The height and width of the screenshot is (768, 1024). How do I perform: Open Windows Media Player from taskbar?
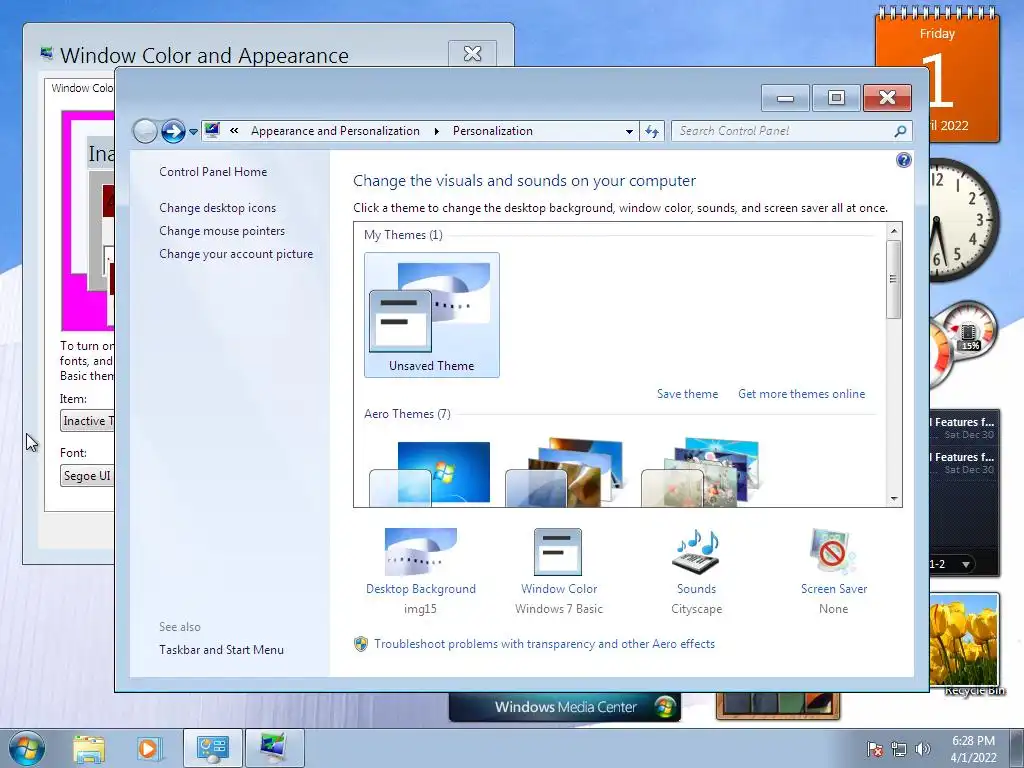pos(150,748)
